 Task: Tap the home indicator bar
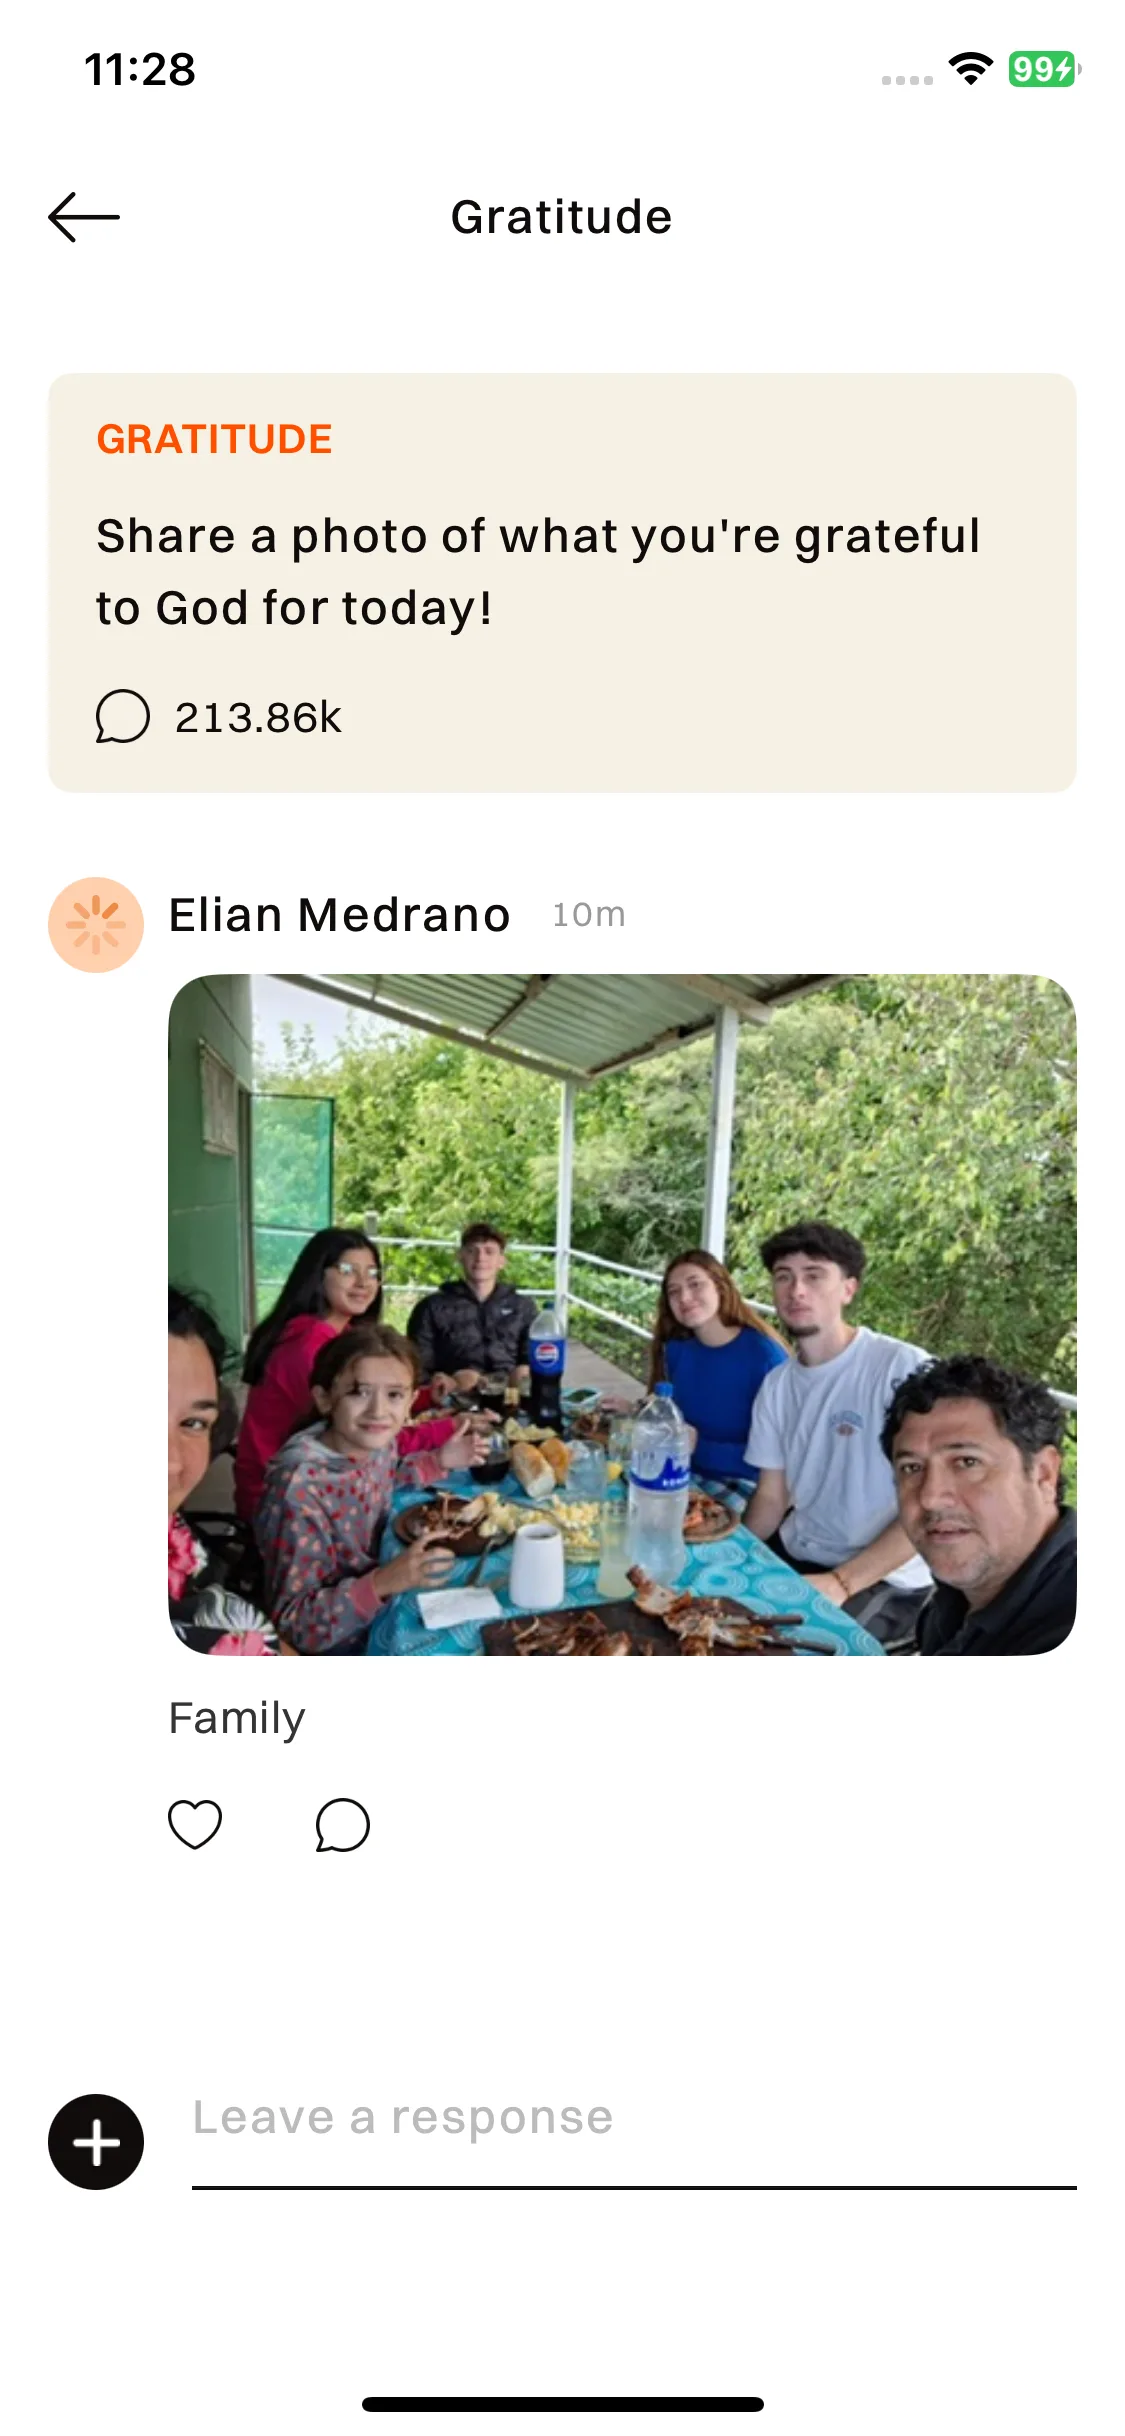(563, 2404)
